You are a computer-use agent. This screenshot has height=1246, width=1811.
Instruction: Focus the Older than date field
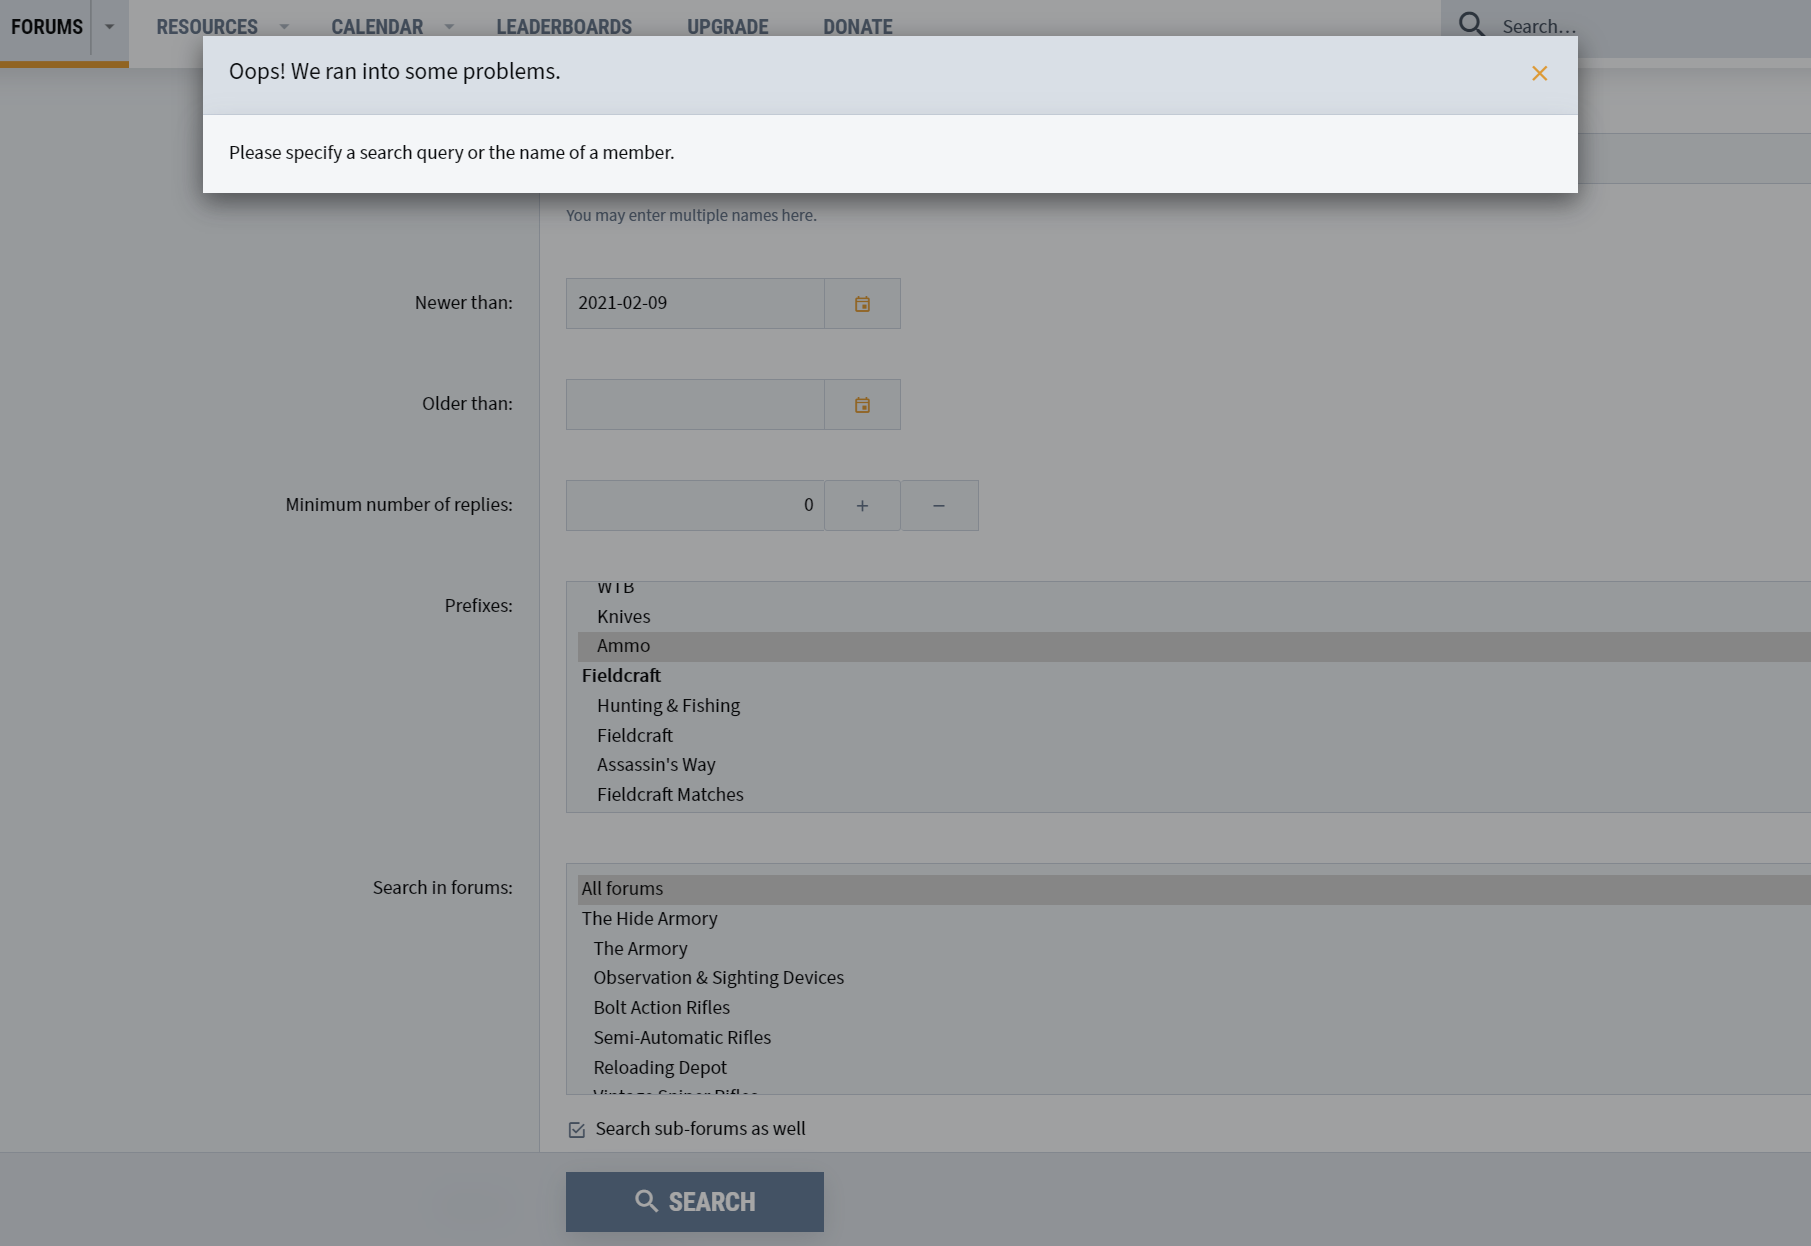pos(695,405)
